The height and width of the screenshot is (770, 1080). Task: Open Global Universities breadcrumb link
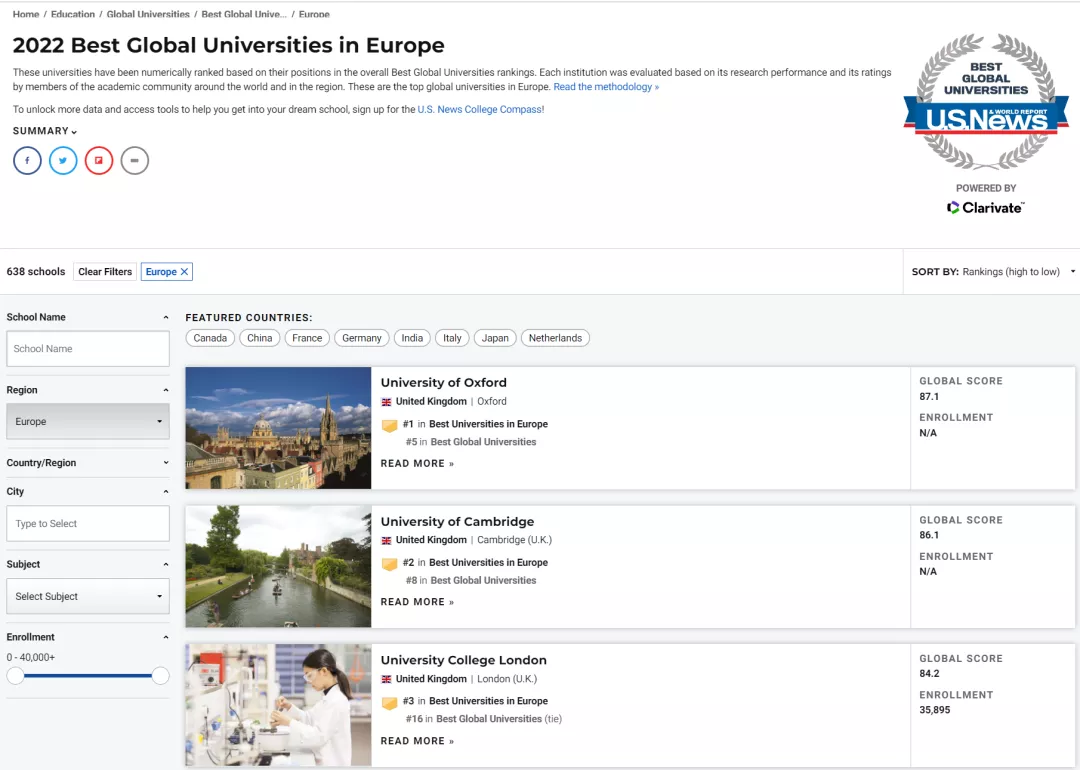point(148,14)
